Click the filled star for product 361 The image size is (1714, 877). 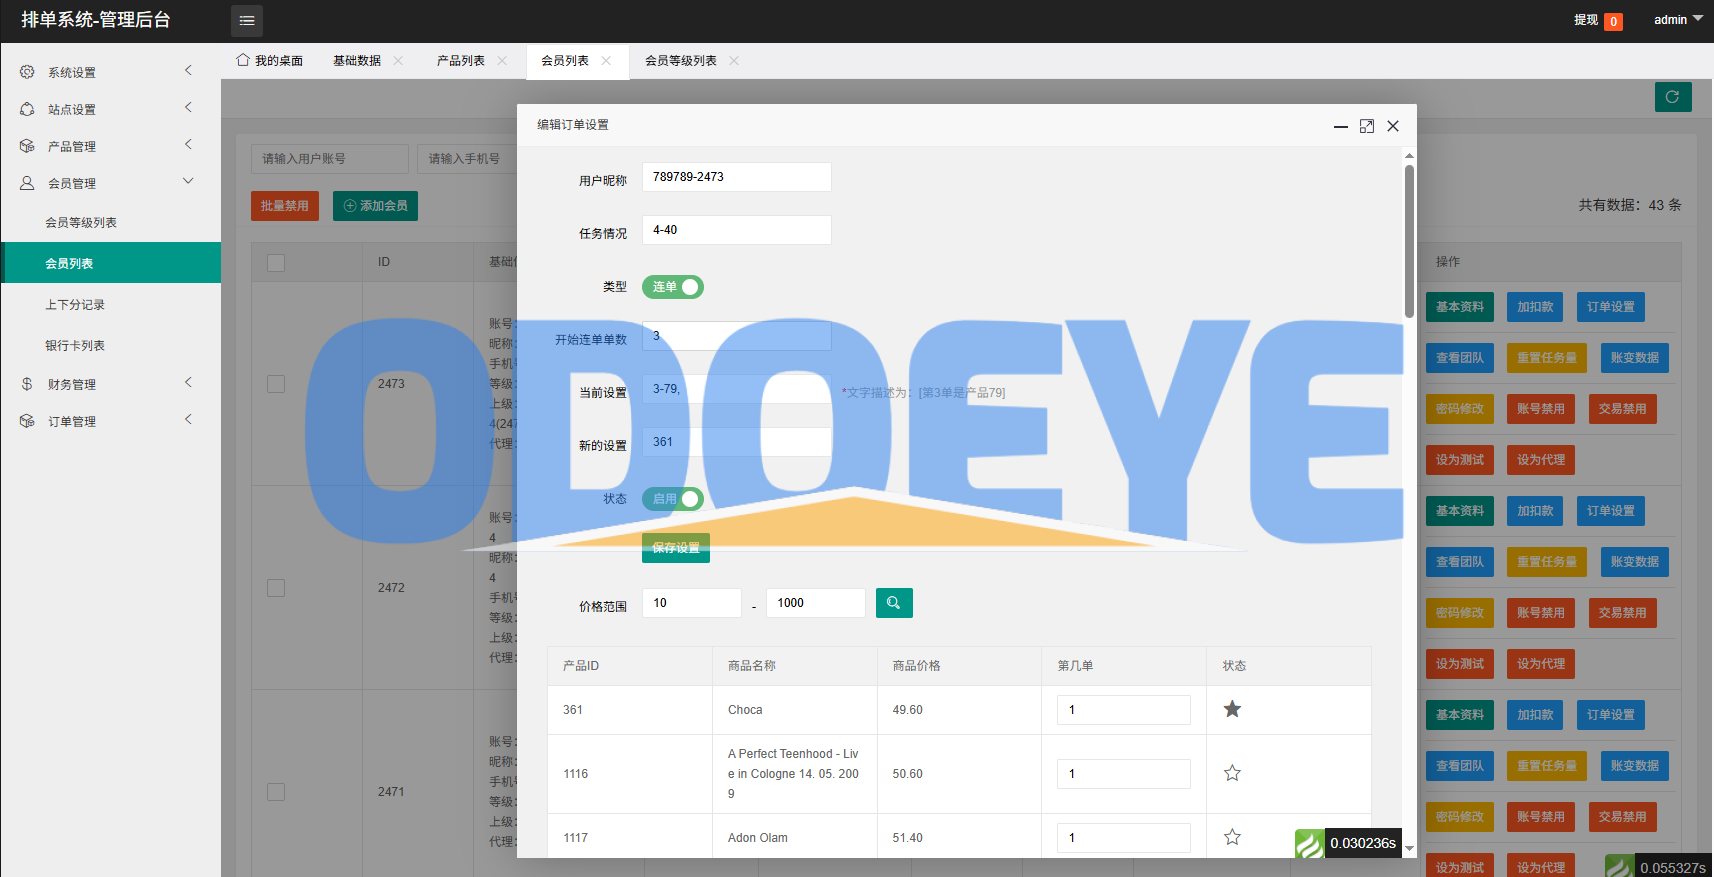pos(1232,709)
